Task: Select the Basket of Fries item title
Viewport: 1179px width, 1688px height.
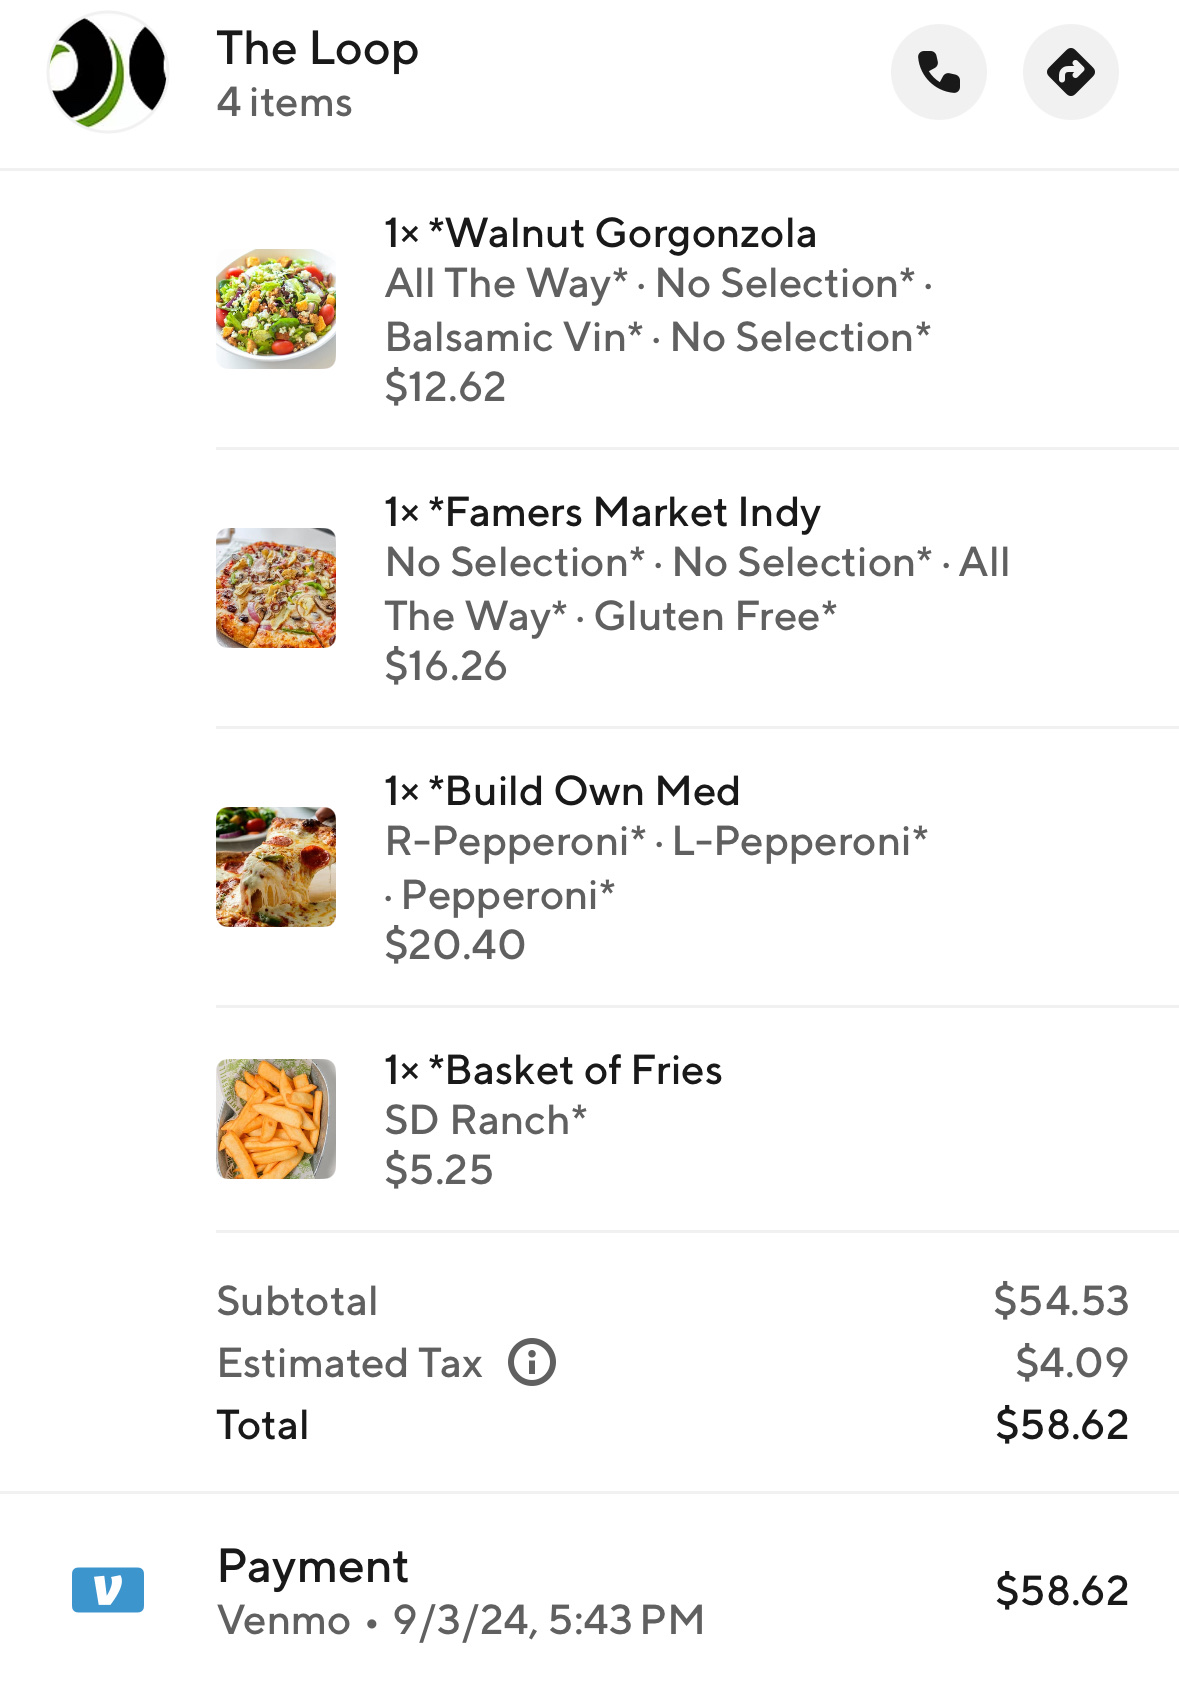Action: click(x=553, y=1071)
